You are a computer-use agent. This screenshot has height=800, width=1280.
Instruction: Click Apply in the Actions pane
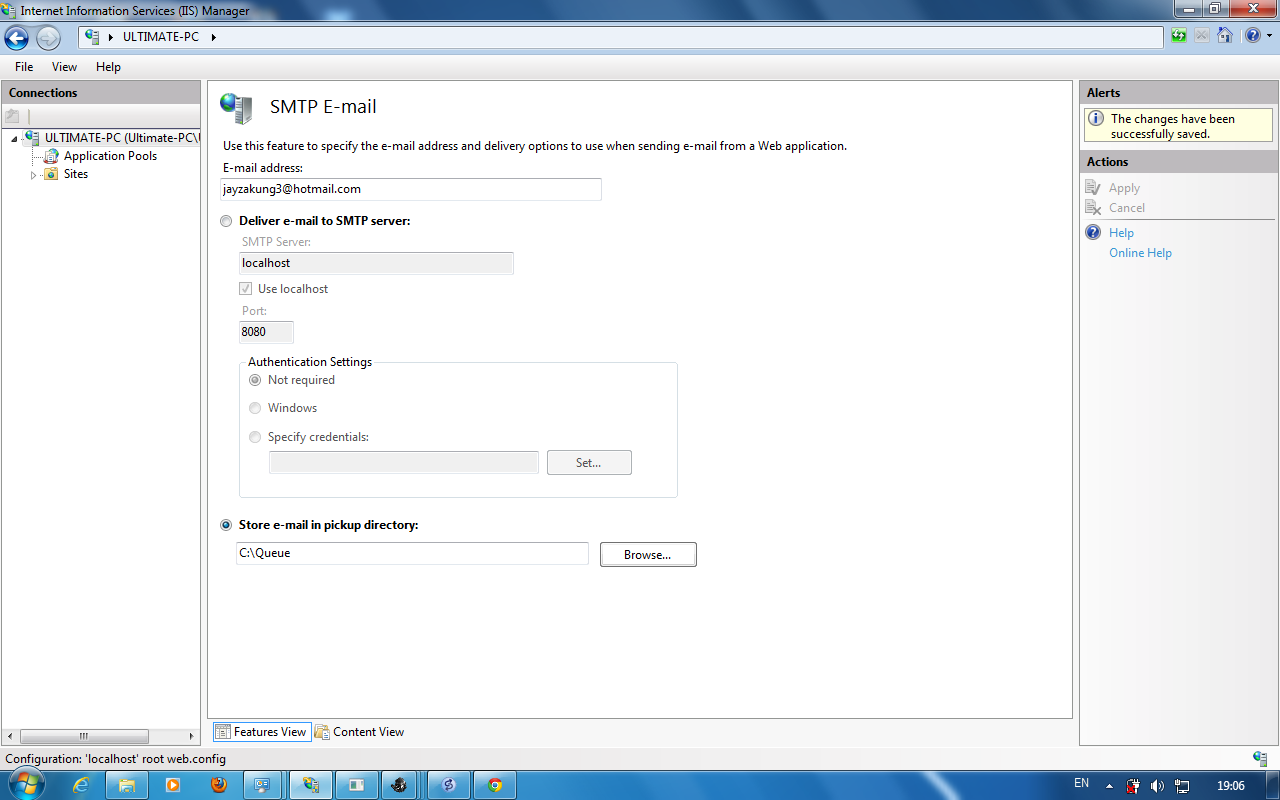pyautogui.click(x=1124, y=188)
